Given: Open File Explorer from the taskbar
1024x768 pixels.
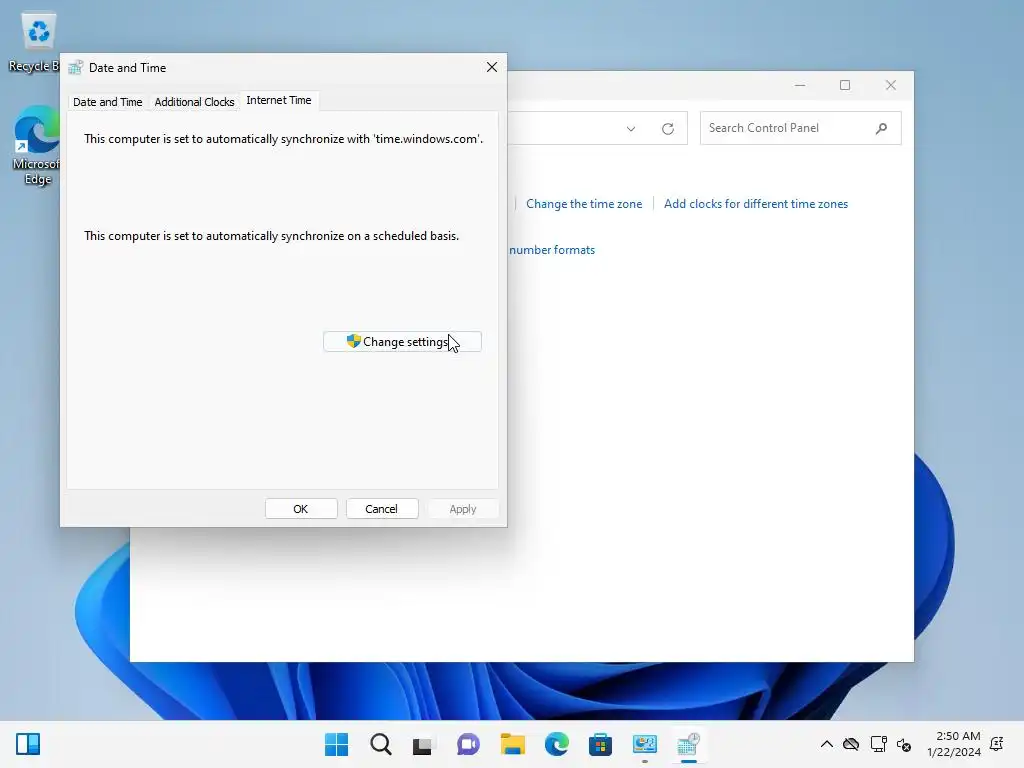Looking at the screenshot, I should click(513, 744).
